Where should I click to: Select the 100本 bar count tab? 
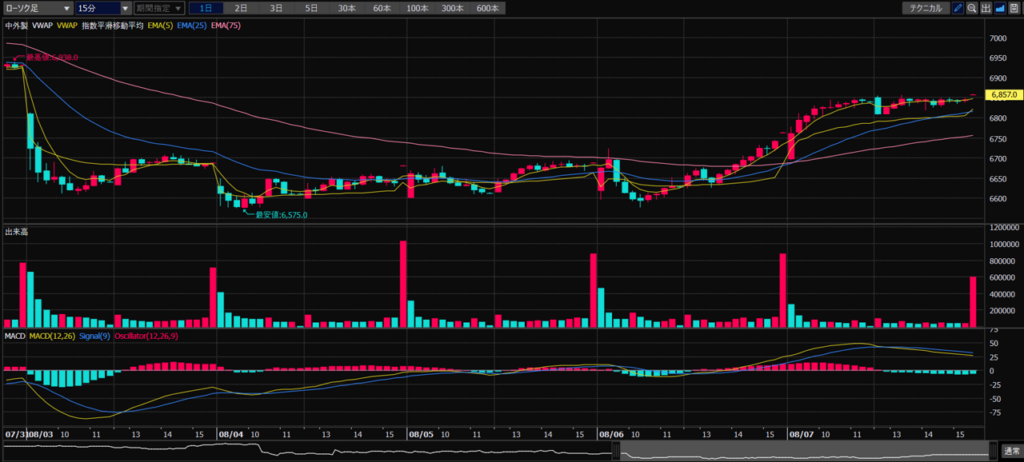417,8
